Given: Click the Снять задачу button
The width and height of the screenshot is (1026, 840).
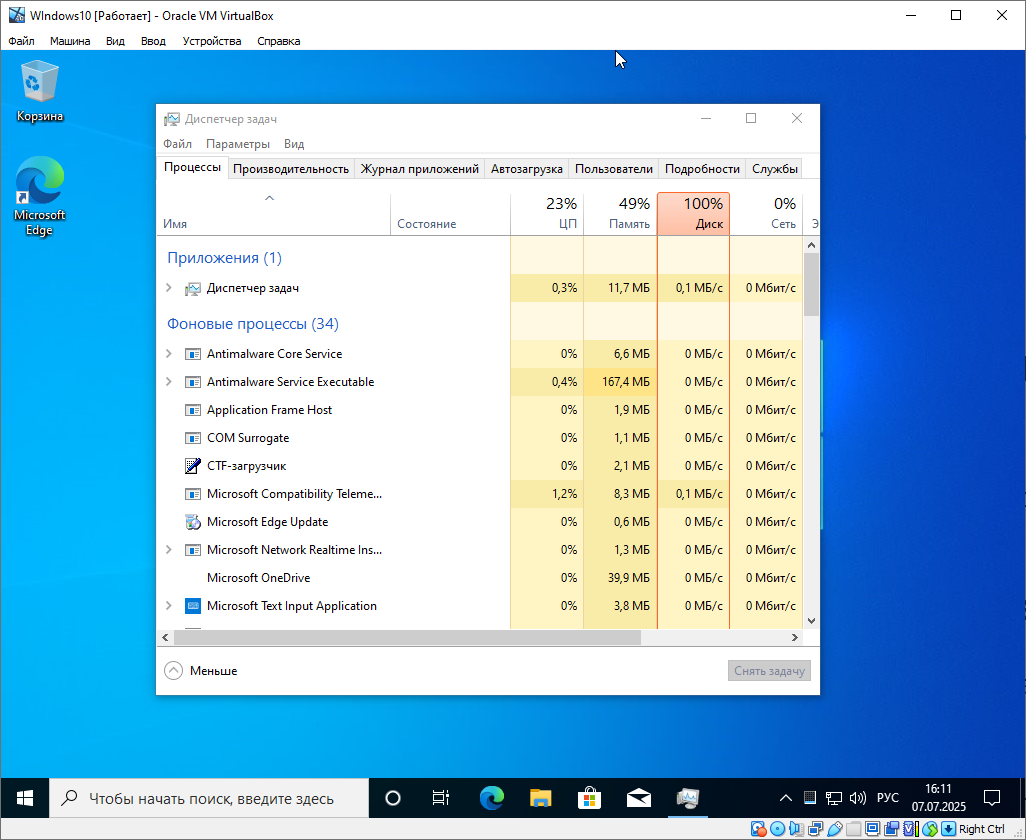Looking at the screenshot, I should 770,671.
